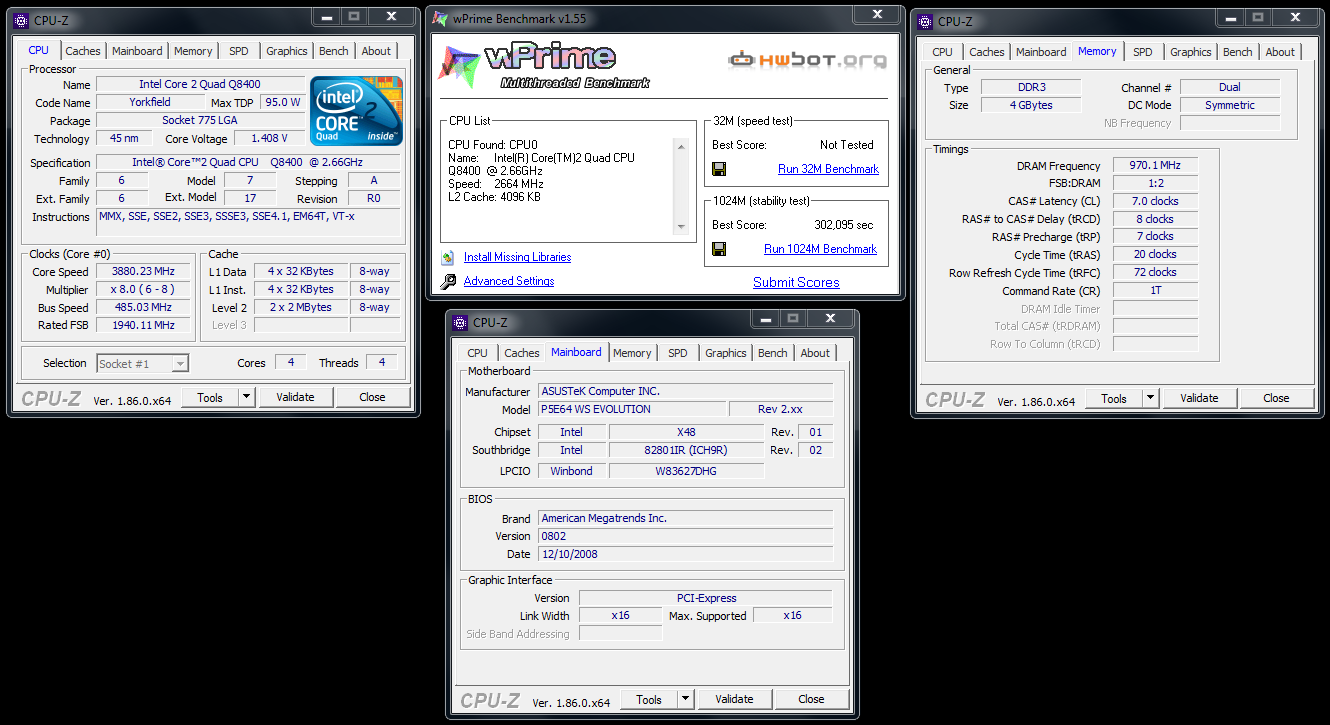Screen dimensions: 1330x725
Task: Click Memory size value 4 GBytes
Action: point(1030,105)
